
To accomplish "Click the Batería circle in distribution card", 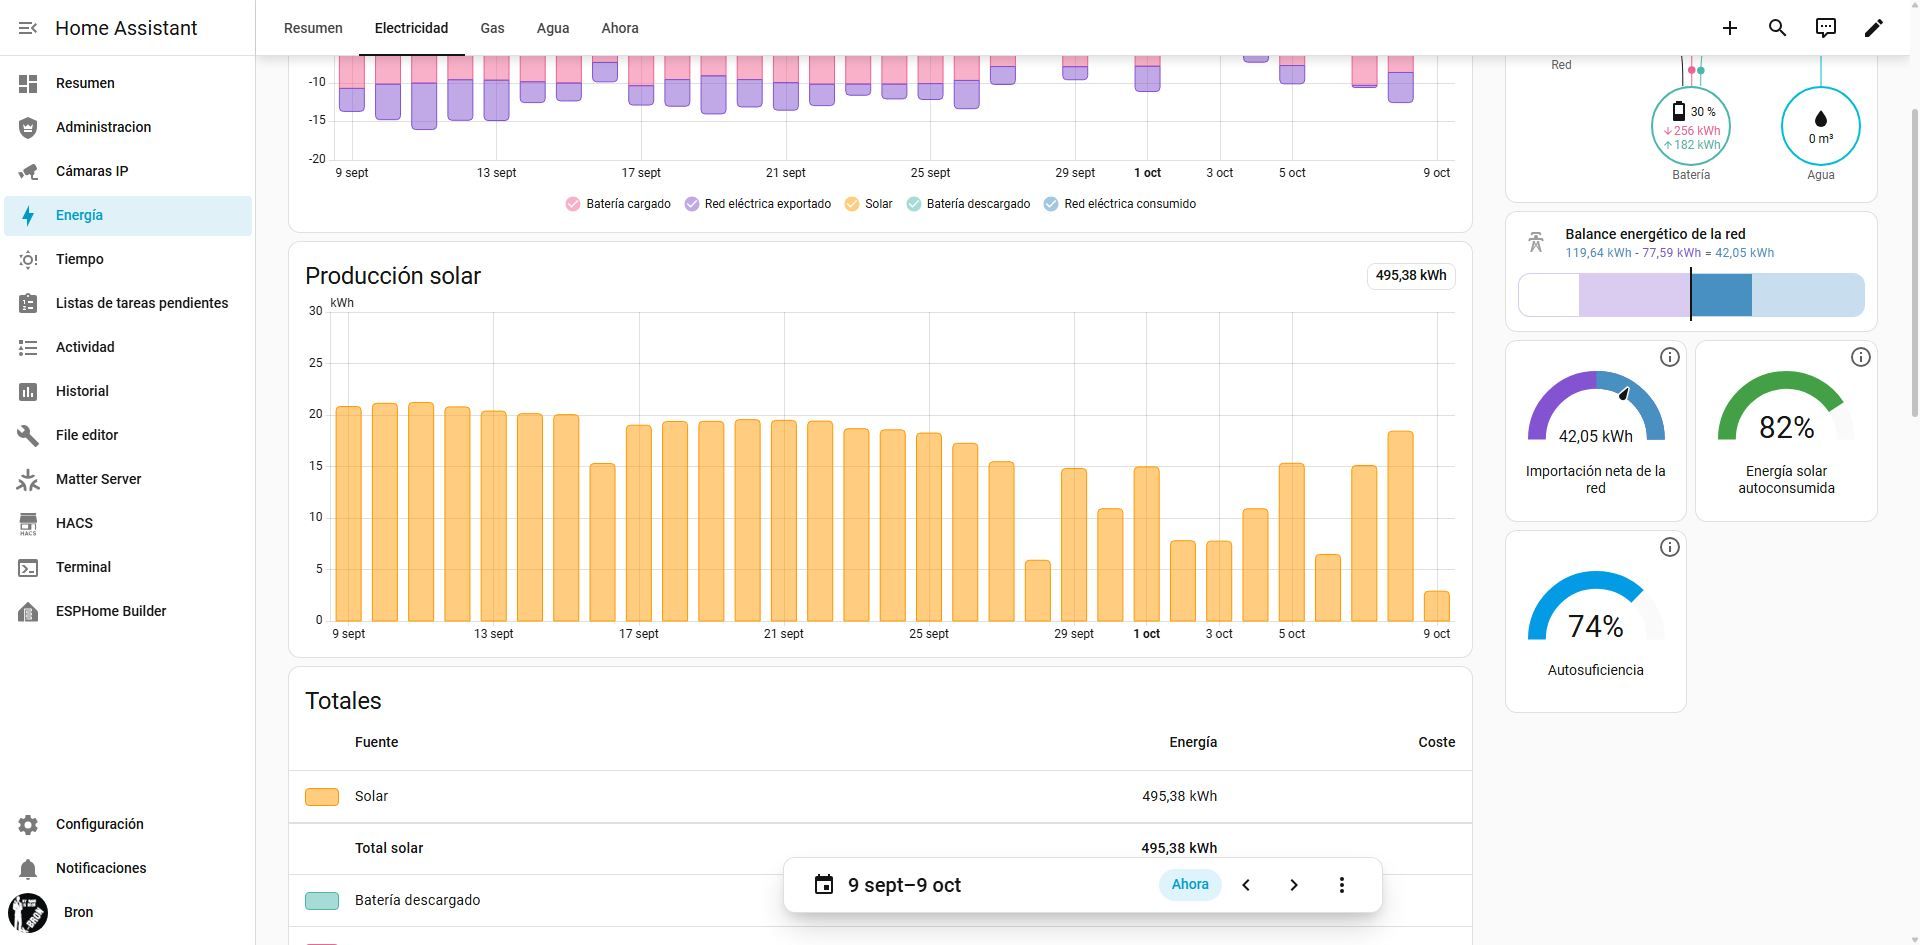I will [x=1691, y=126].
